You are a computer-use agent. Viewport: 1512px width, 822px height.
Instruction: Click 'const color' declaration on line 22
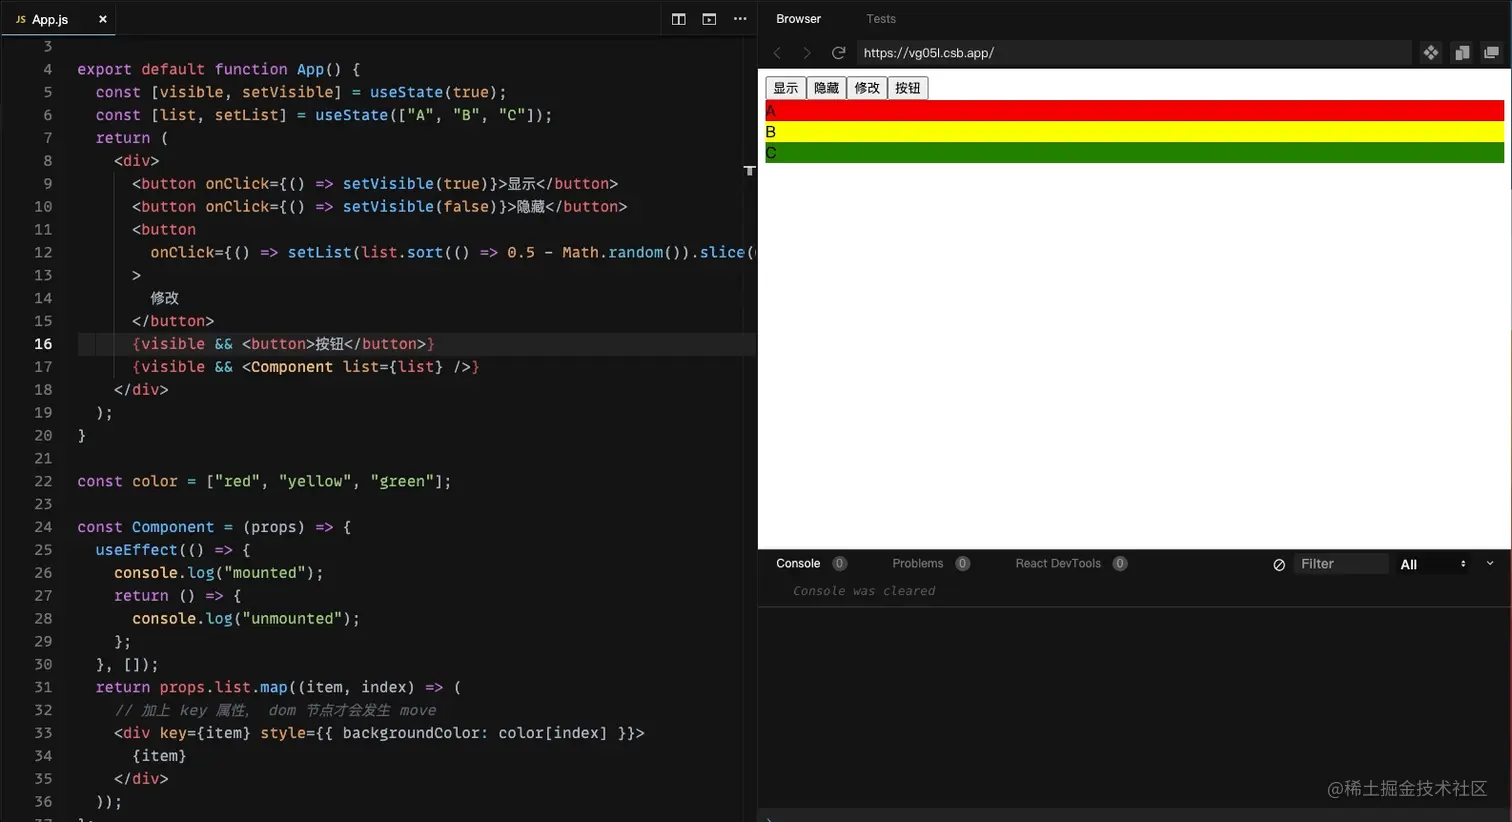coord(127,482)
